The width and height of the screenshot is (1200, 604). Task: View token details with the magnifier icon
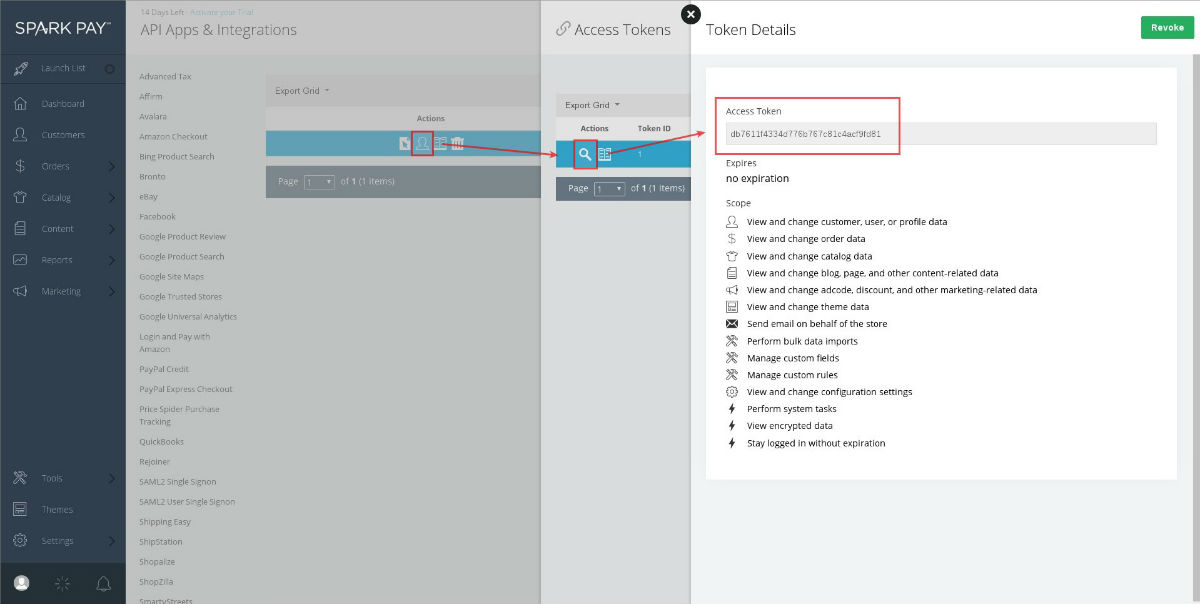coord(586,154)
